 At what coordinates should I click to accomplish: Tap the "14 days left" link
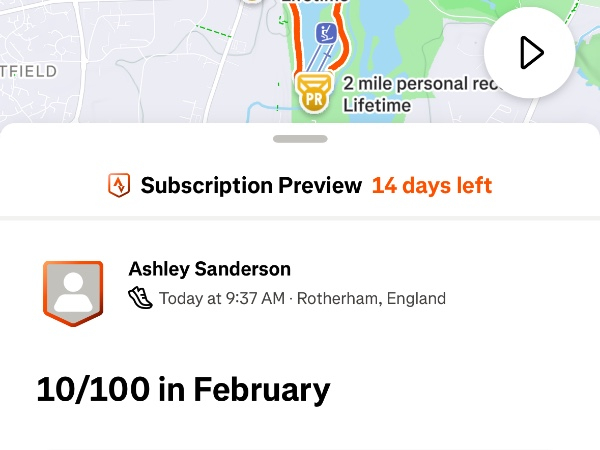click(x=431, y=185)
